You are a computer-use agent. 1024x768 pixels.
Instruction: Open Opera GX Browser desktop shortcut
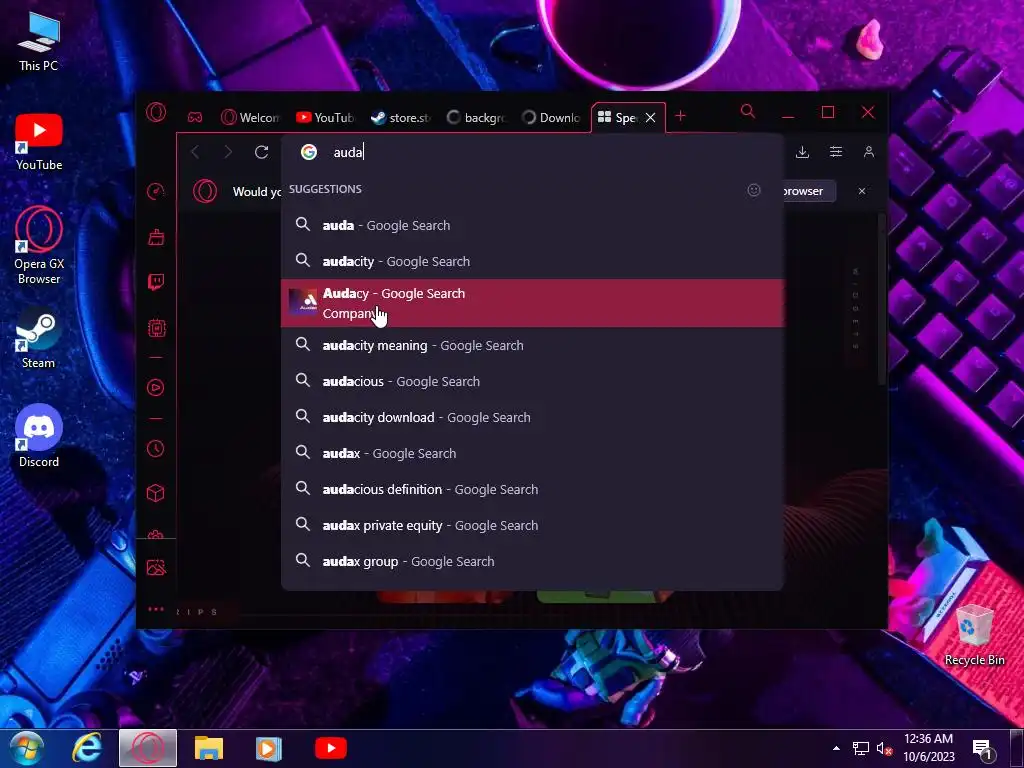39,246
